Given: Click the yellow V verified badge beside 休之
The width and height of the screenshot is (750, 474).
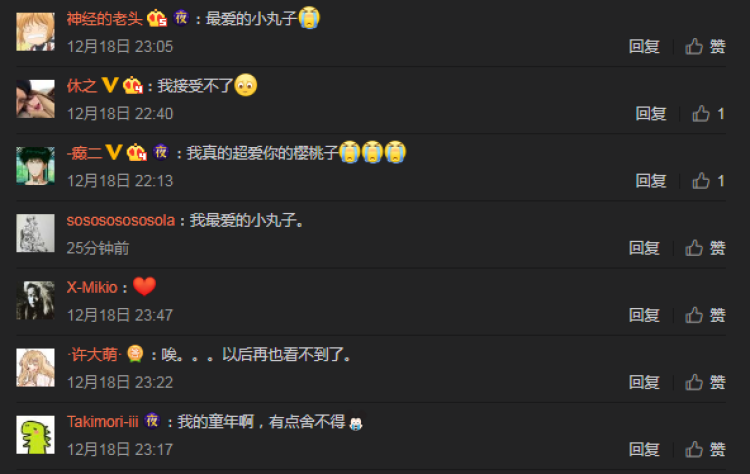Looking at the screenshot, I should pos(110,86).
